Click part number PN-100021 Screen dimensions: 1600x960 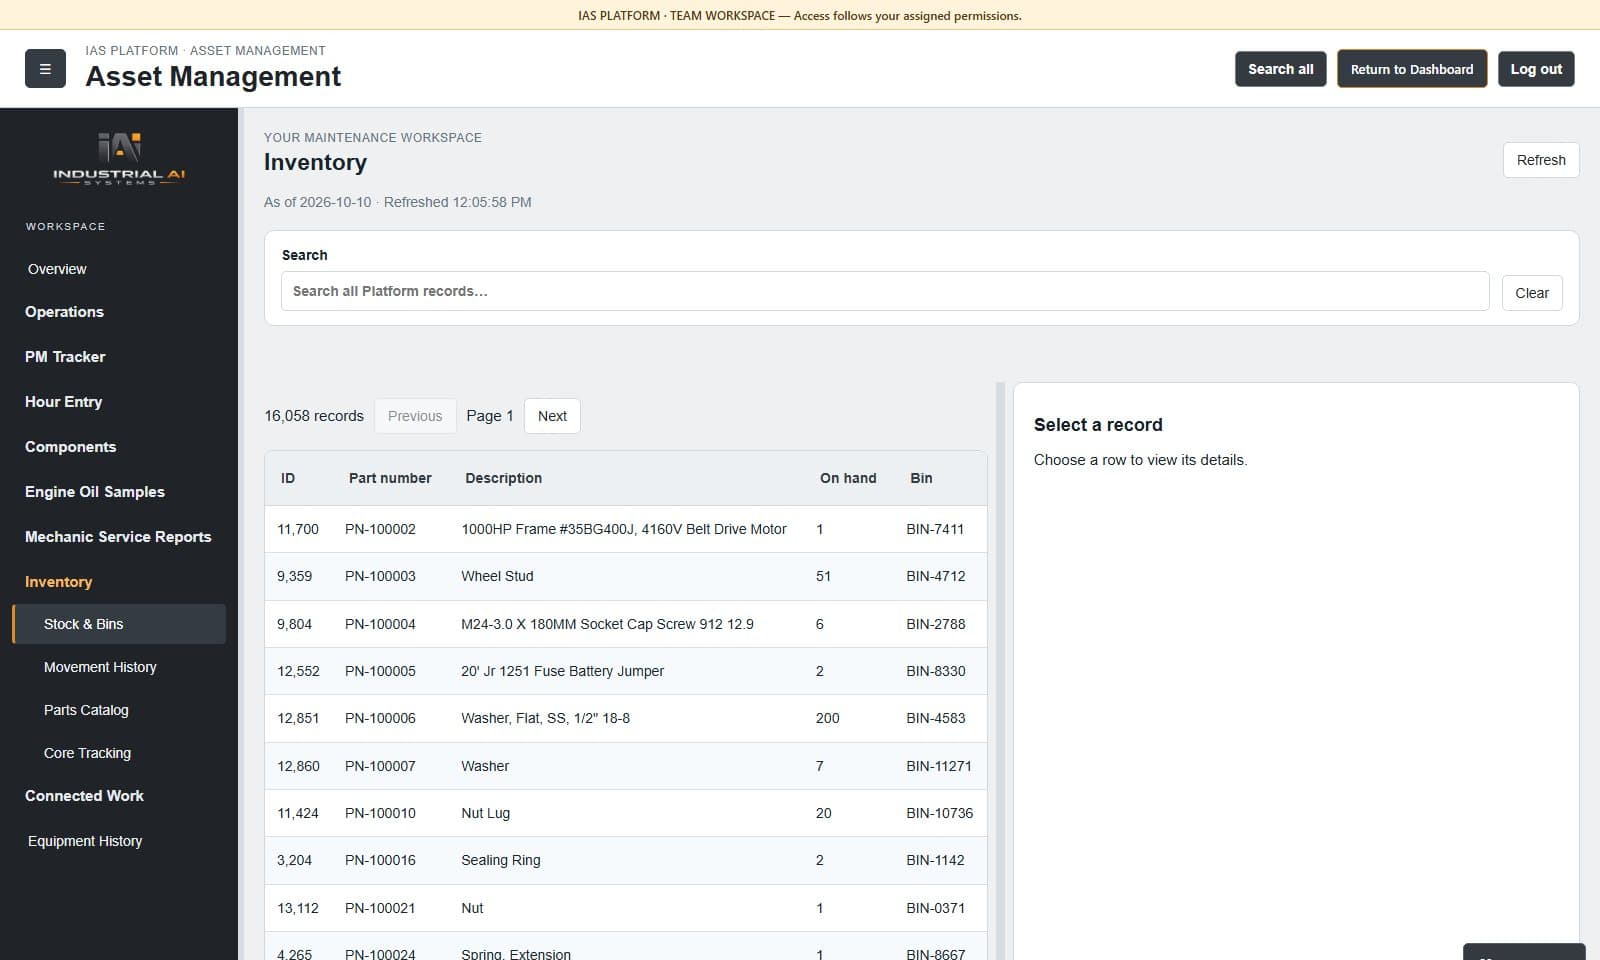tap(380, 908)
